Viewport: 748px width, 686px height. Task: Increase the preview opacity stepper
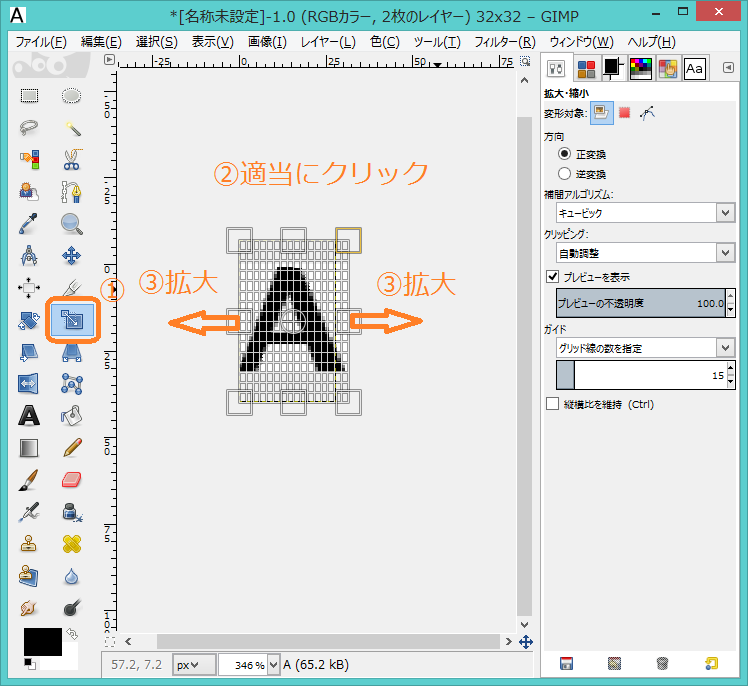point(730,296)
